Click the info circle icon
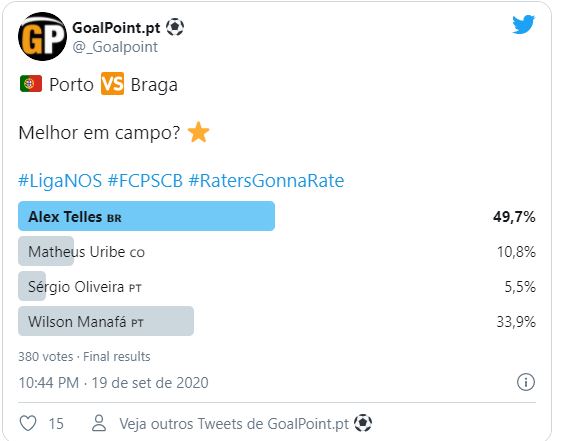This screenshot has height=441, width=575. coord(526,382)
